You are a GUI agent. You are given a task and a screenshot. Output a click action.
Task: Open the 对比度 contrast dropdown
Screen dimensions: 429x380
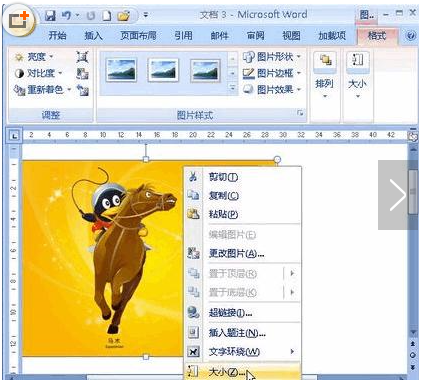click(x=38, y=73)
